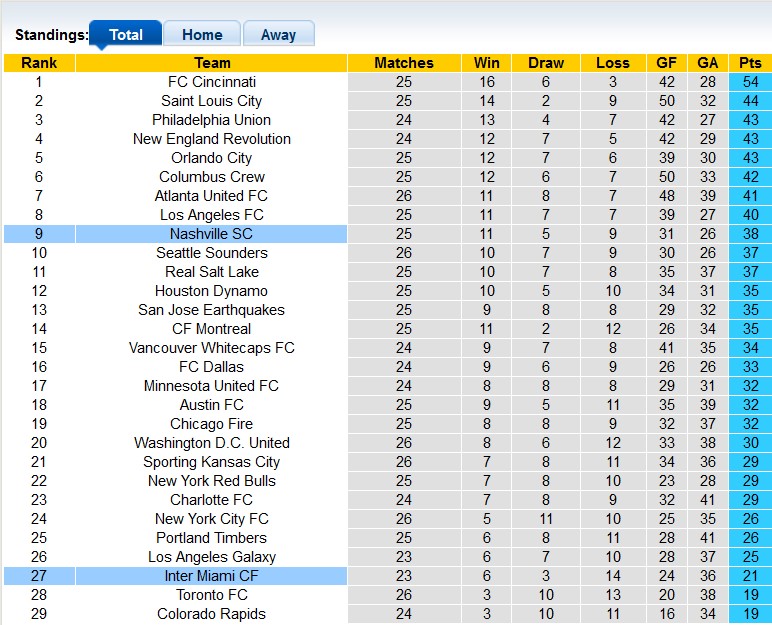
Task: Switch to the Total standings tab
Action: coord(125,34)
